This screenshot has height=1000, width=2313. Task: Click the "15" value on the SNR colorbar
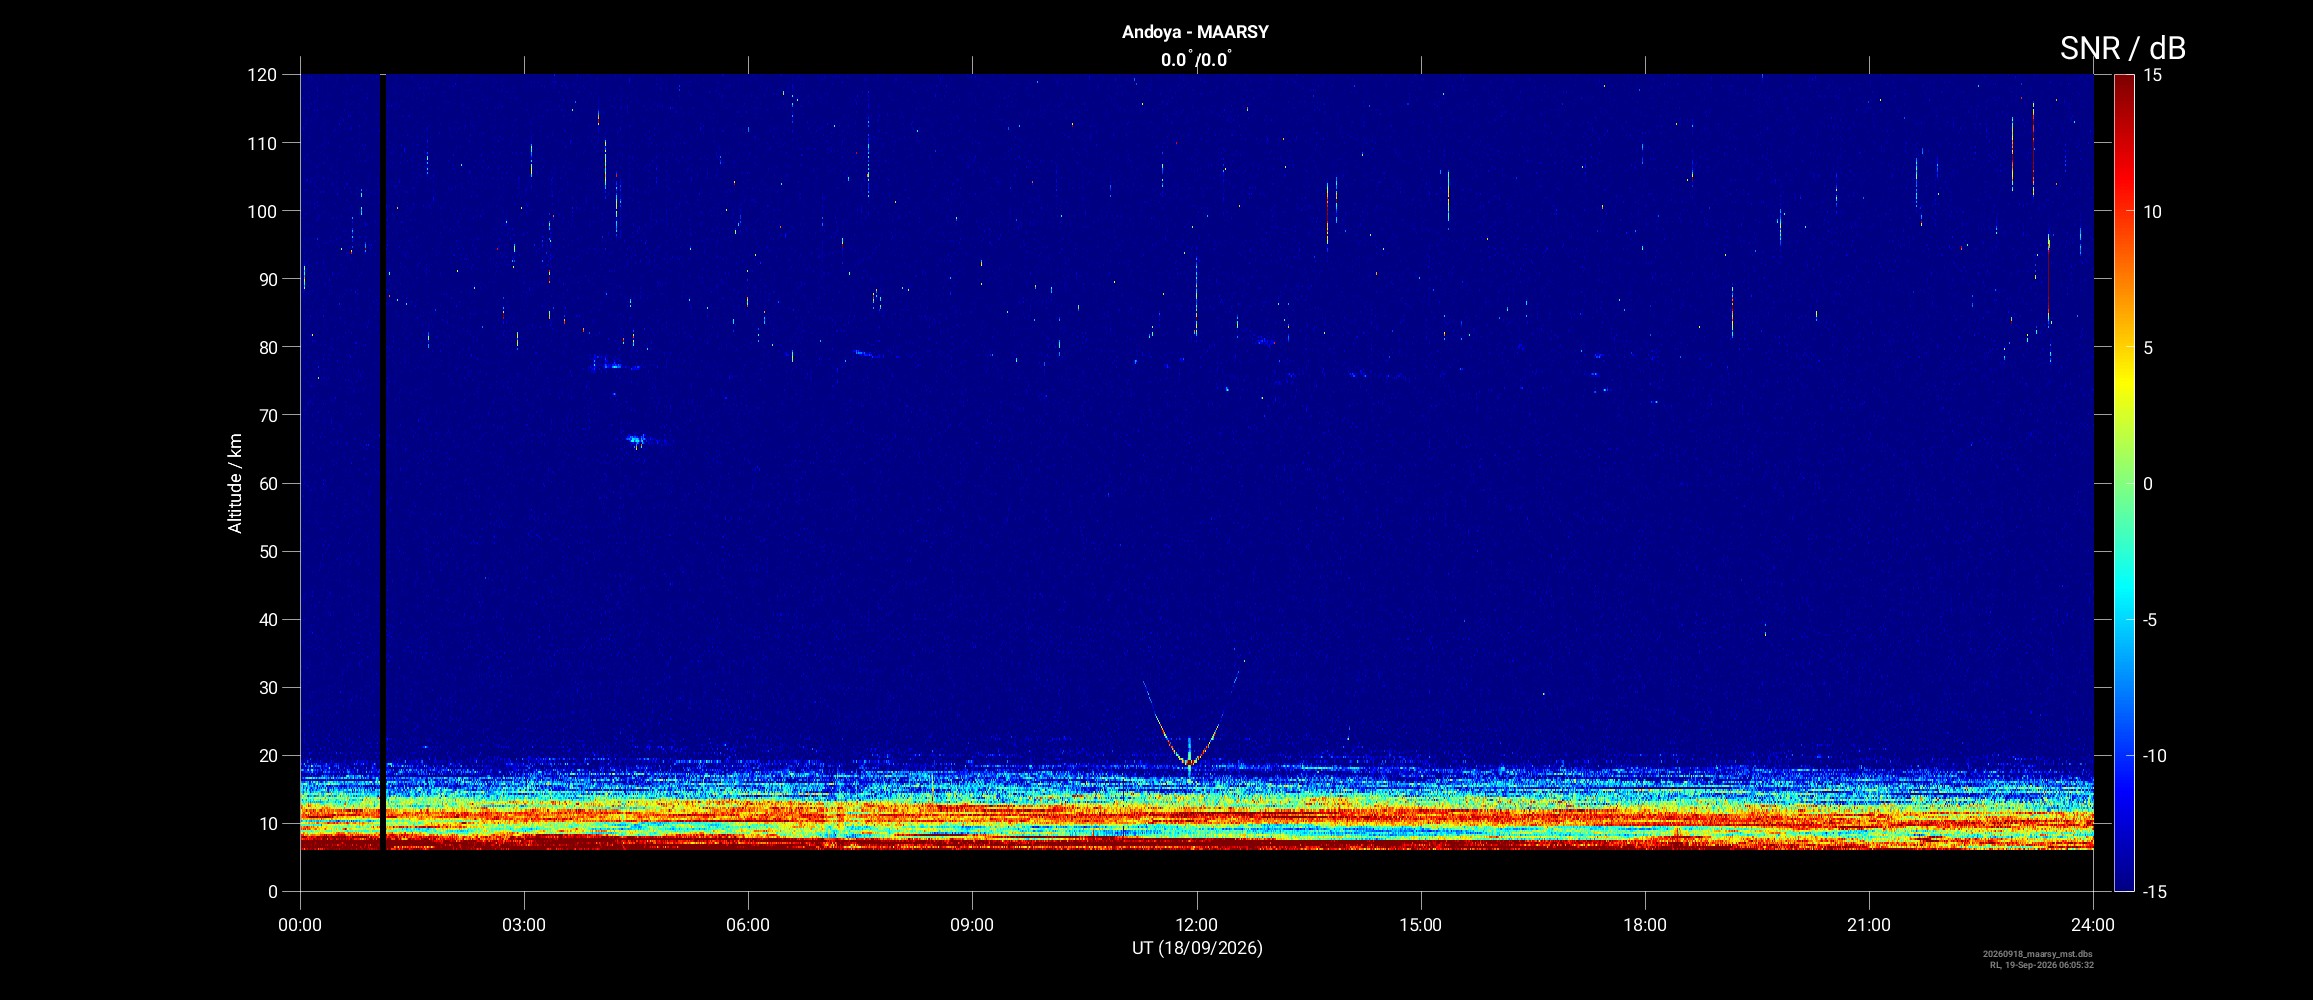coord(2152,75)
